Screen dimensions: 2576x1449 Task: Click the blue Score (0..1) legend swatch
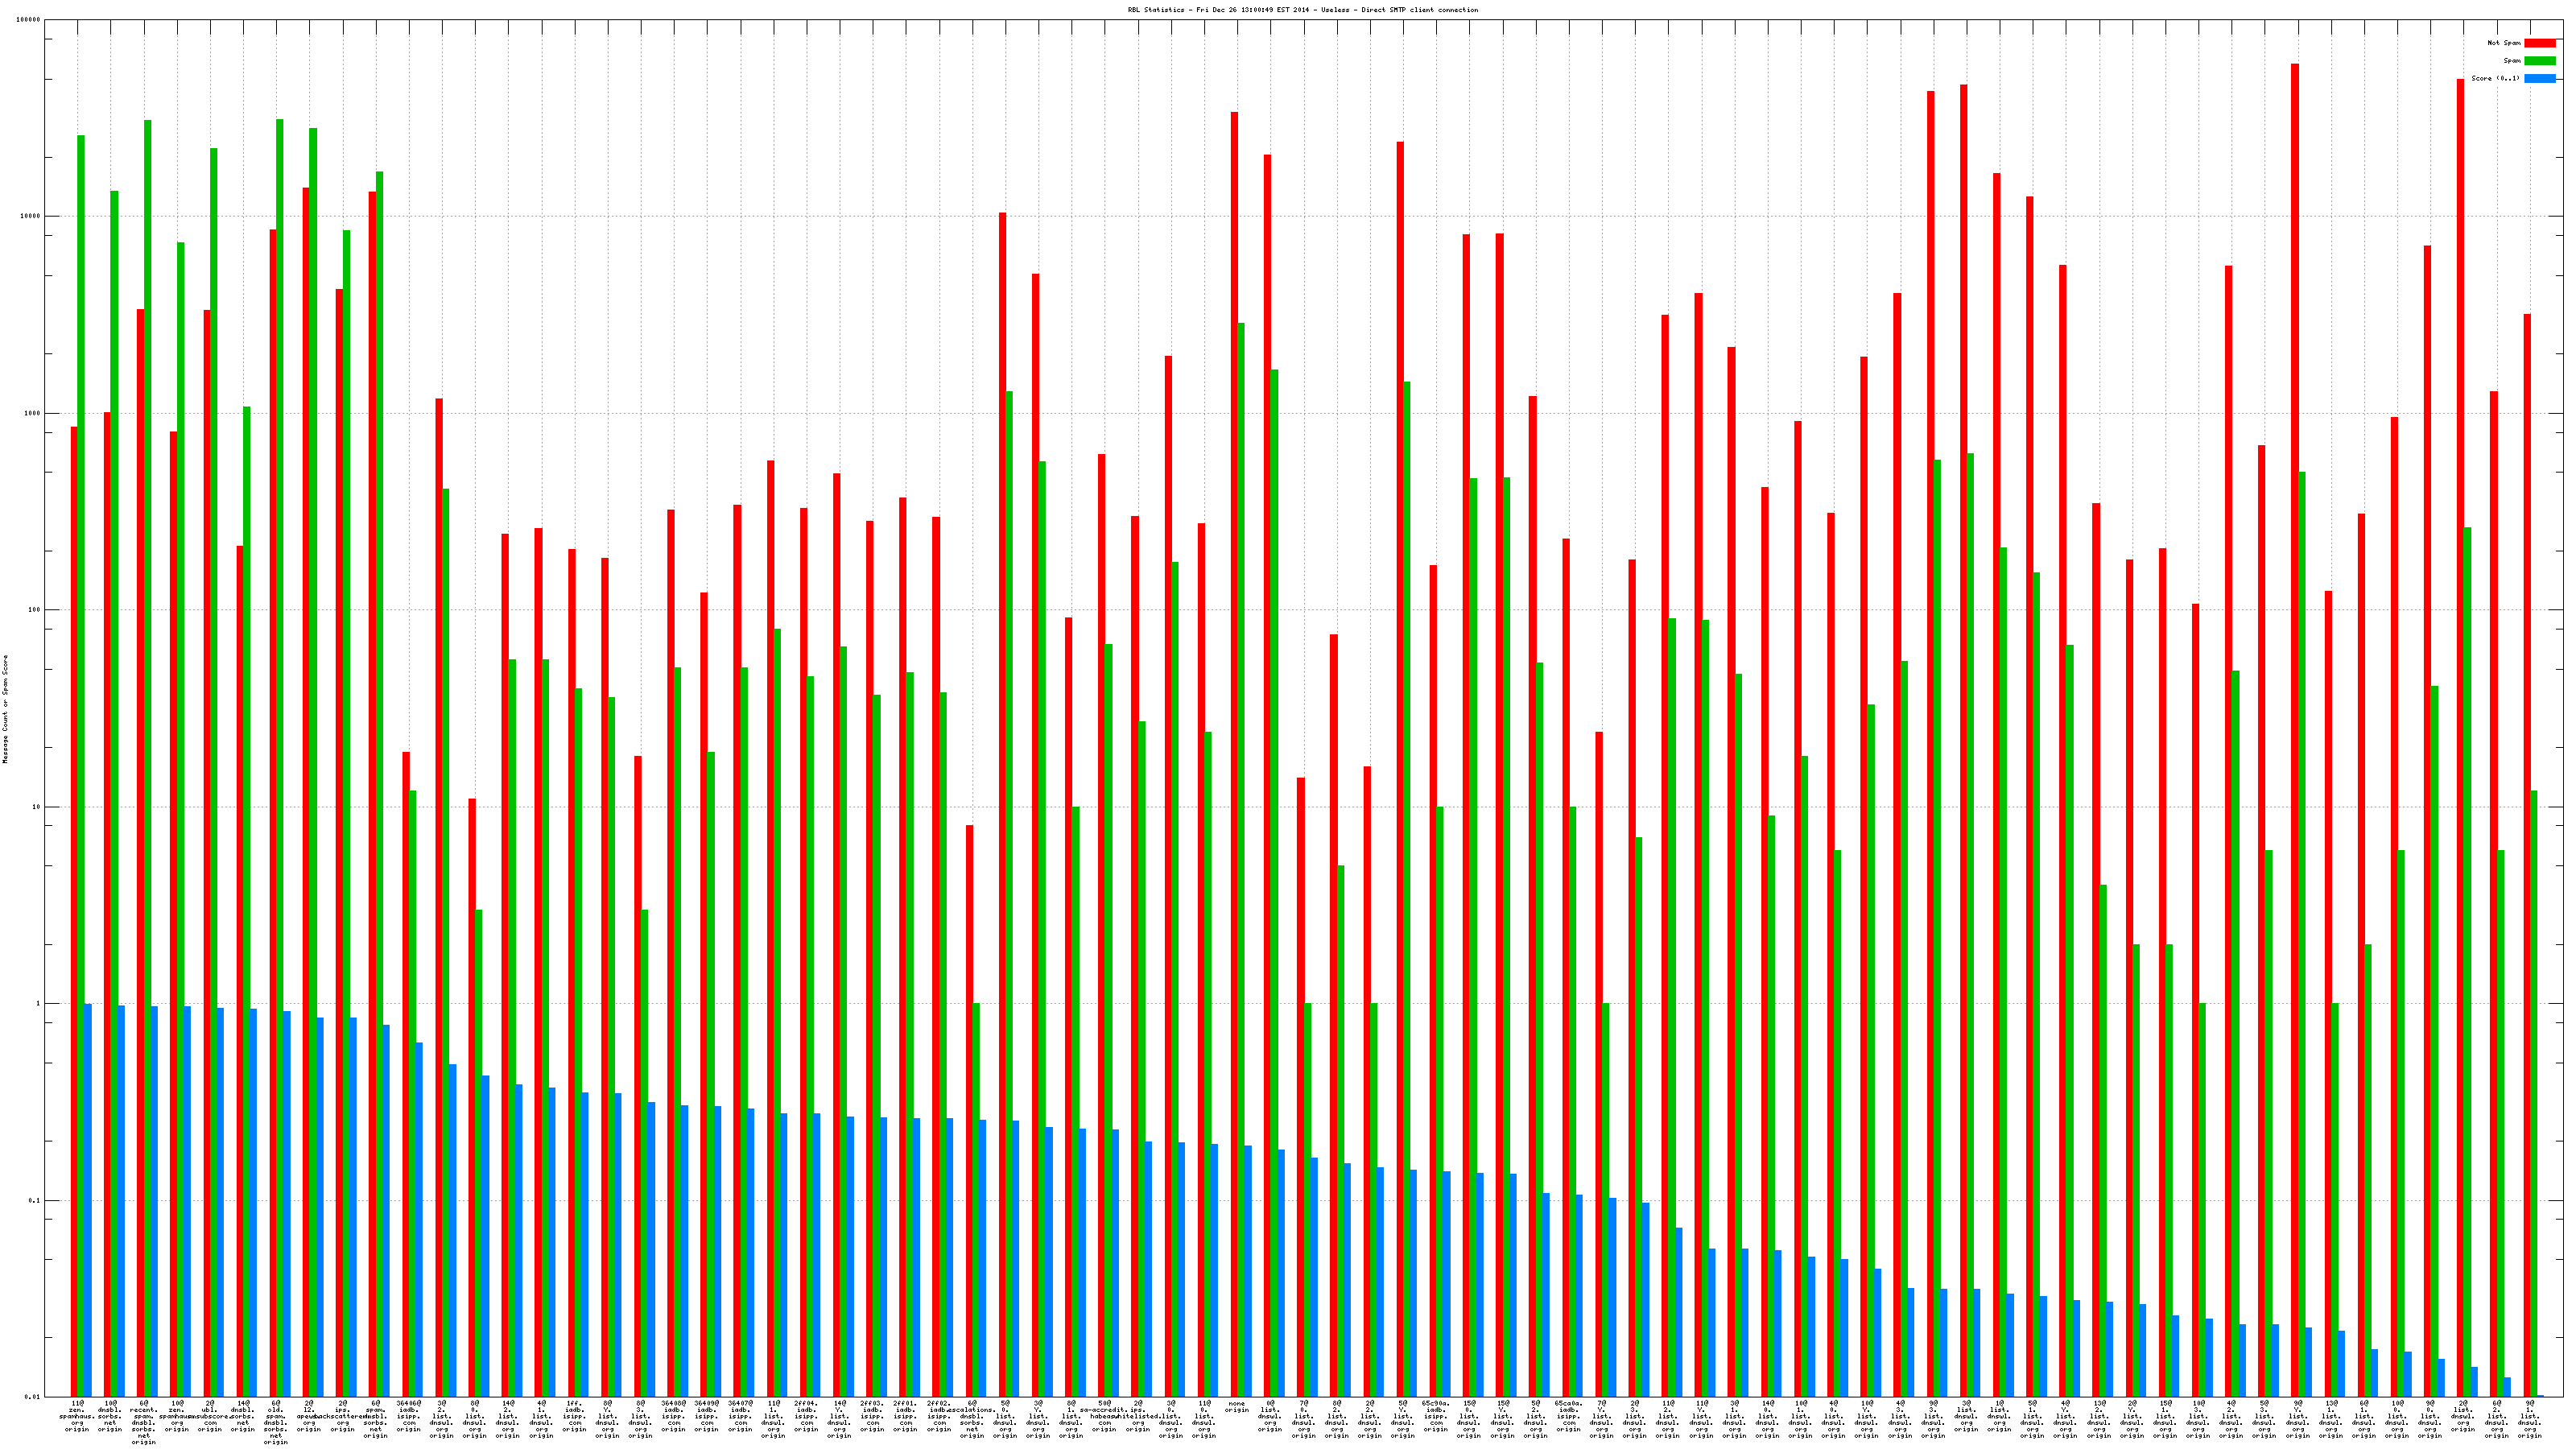click(2539, 78)
